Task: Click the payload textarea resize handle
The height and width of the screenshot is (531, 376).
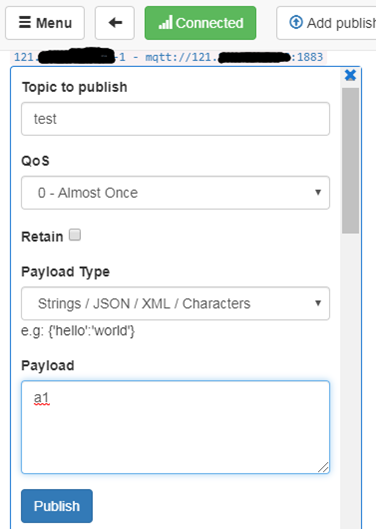Action: (323, 467)
